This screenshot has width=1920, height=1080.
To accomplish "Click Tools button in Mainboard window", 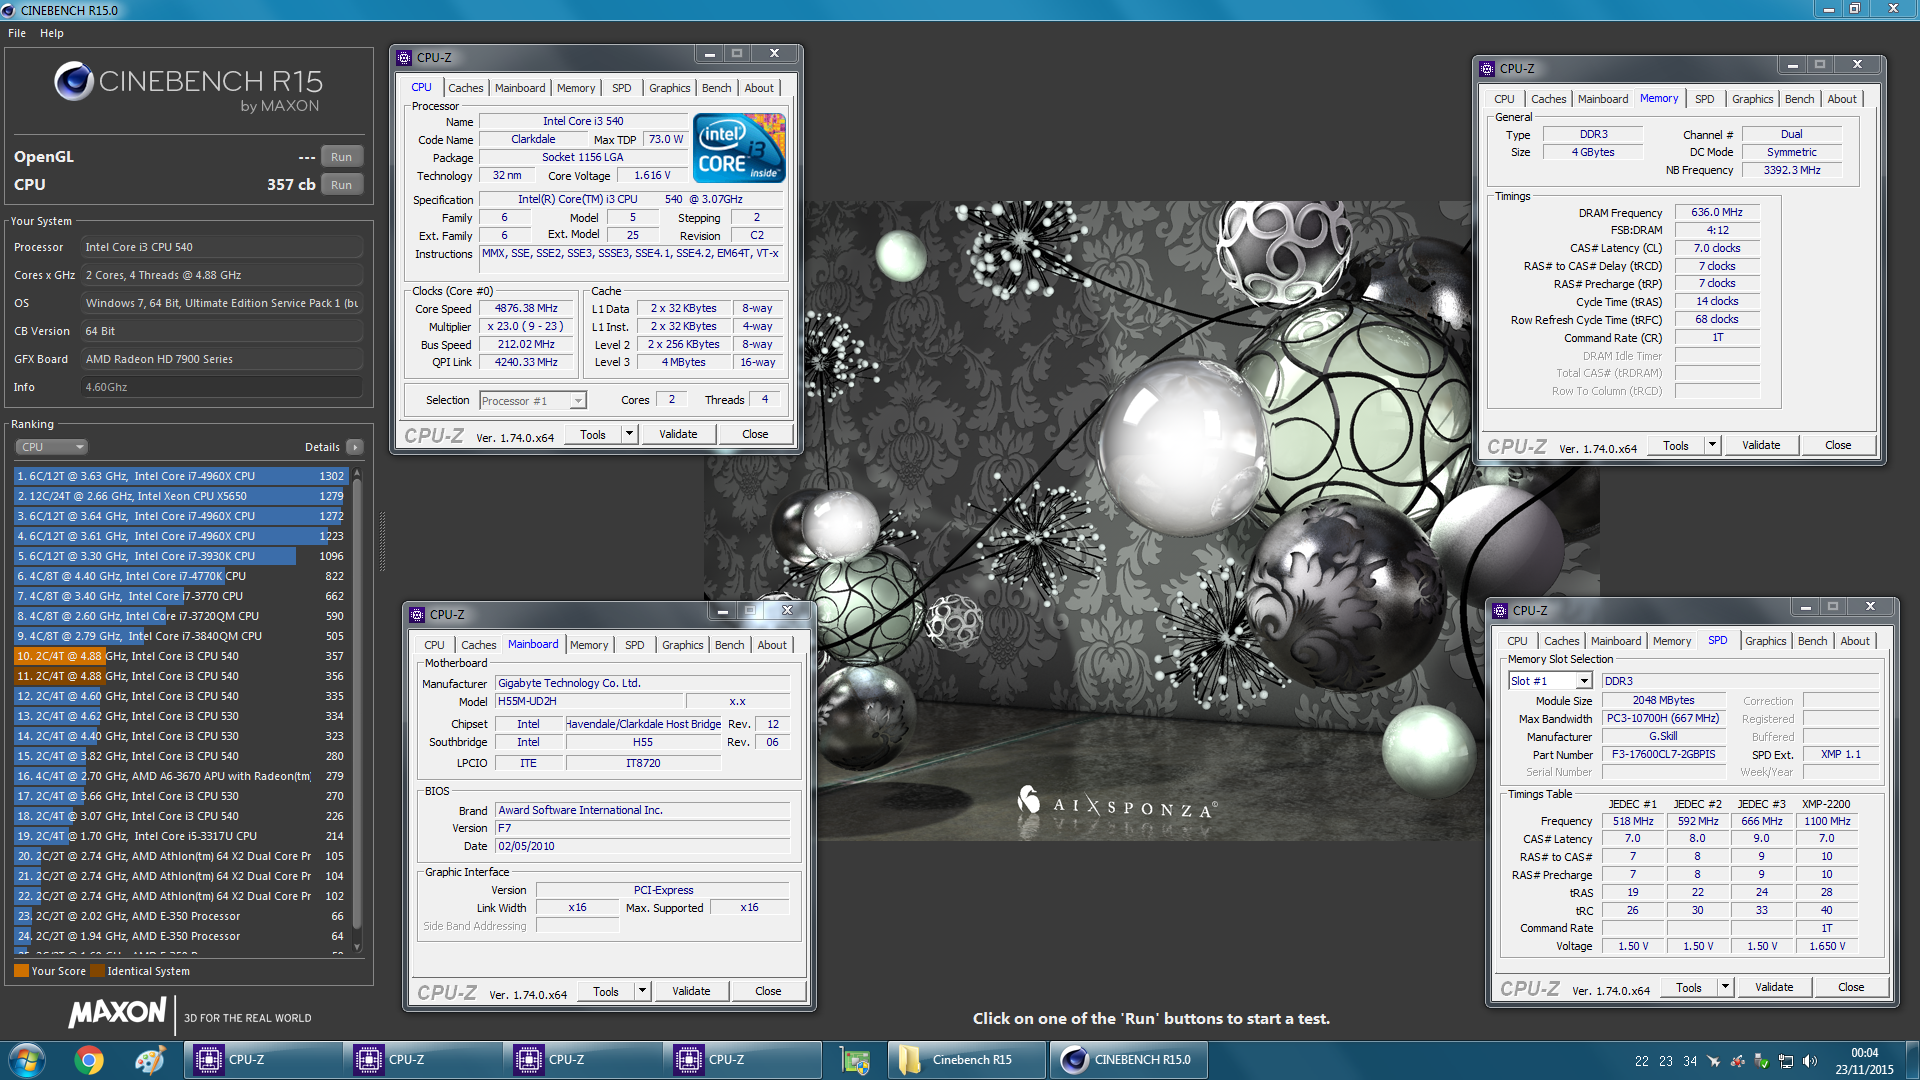I will tap(606, 991).
